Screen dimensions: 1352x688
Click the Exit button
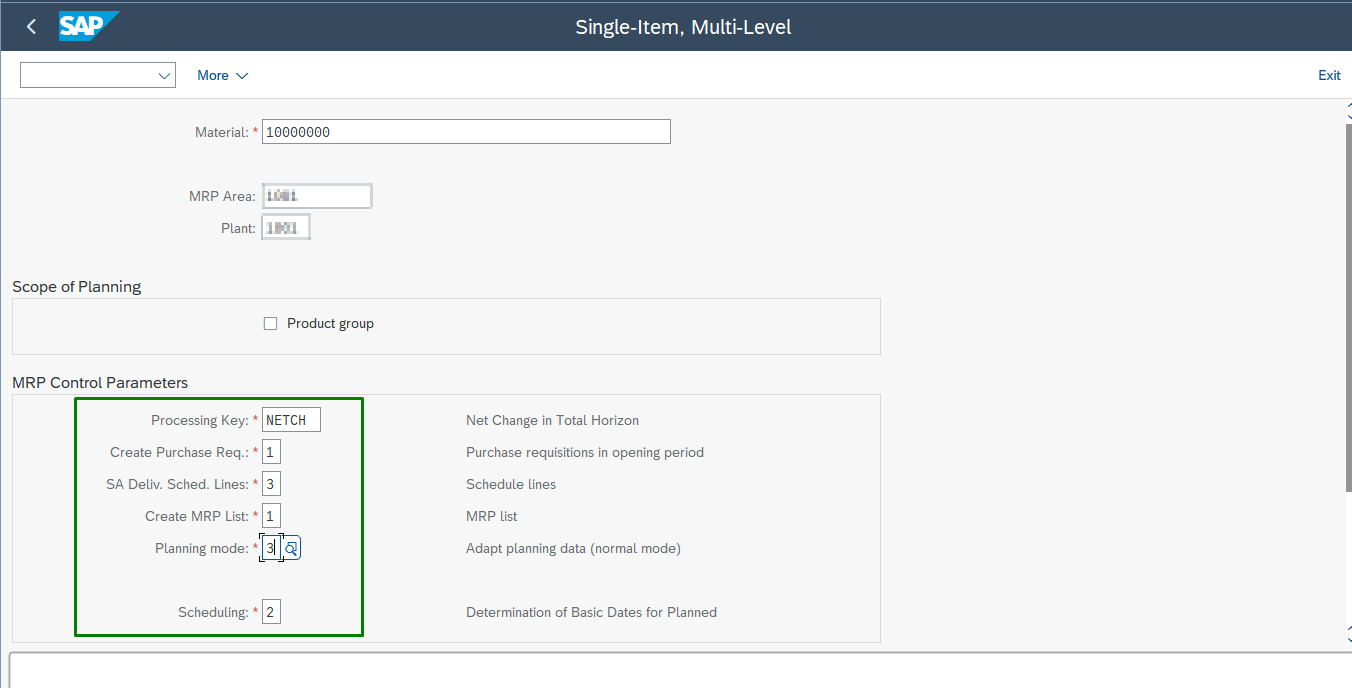coord(1329,76)
